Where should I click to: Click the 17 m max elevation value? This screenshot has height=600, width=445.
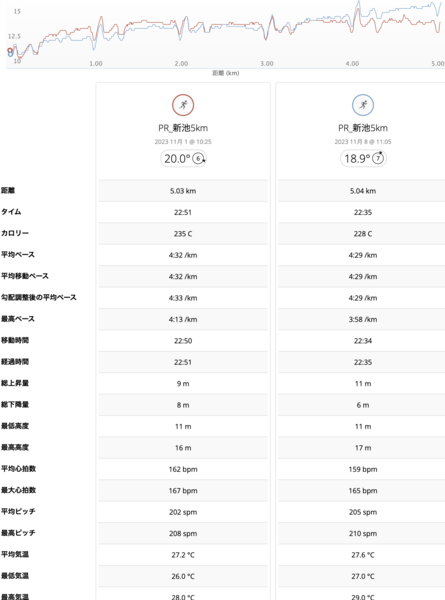tap(363, 448)
